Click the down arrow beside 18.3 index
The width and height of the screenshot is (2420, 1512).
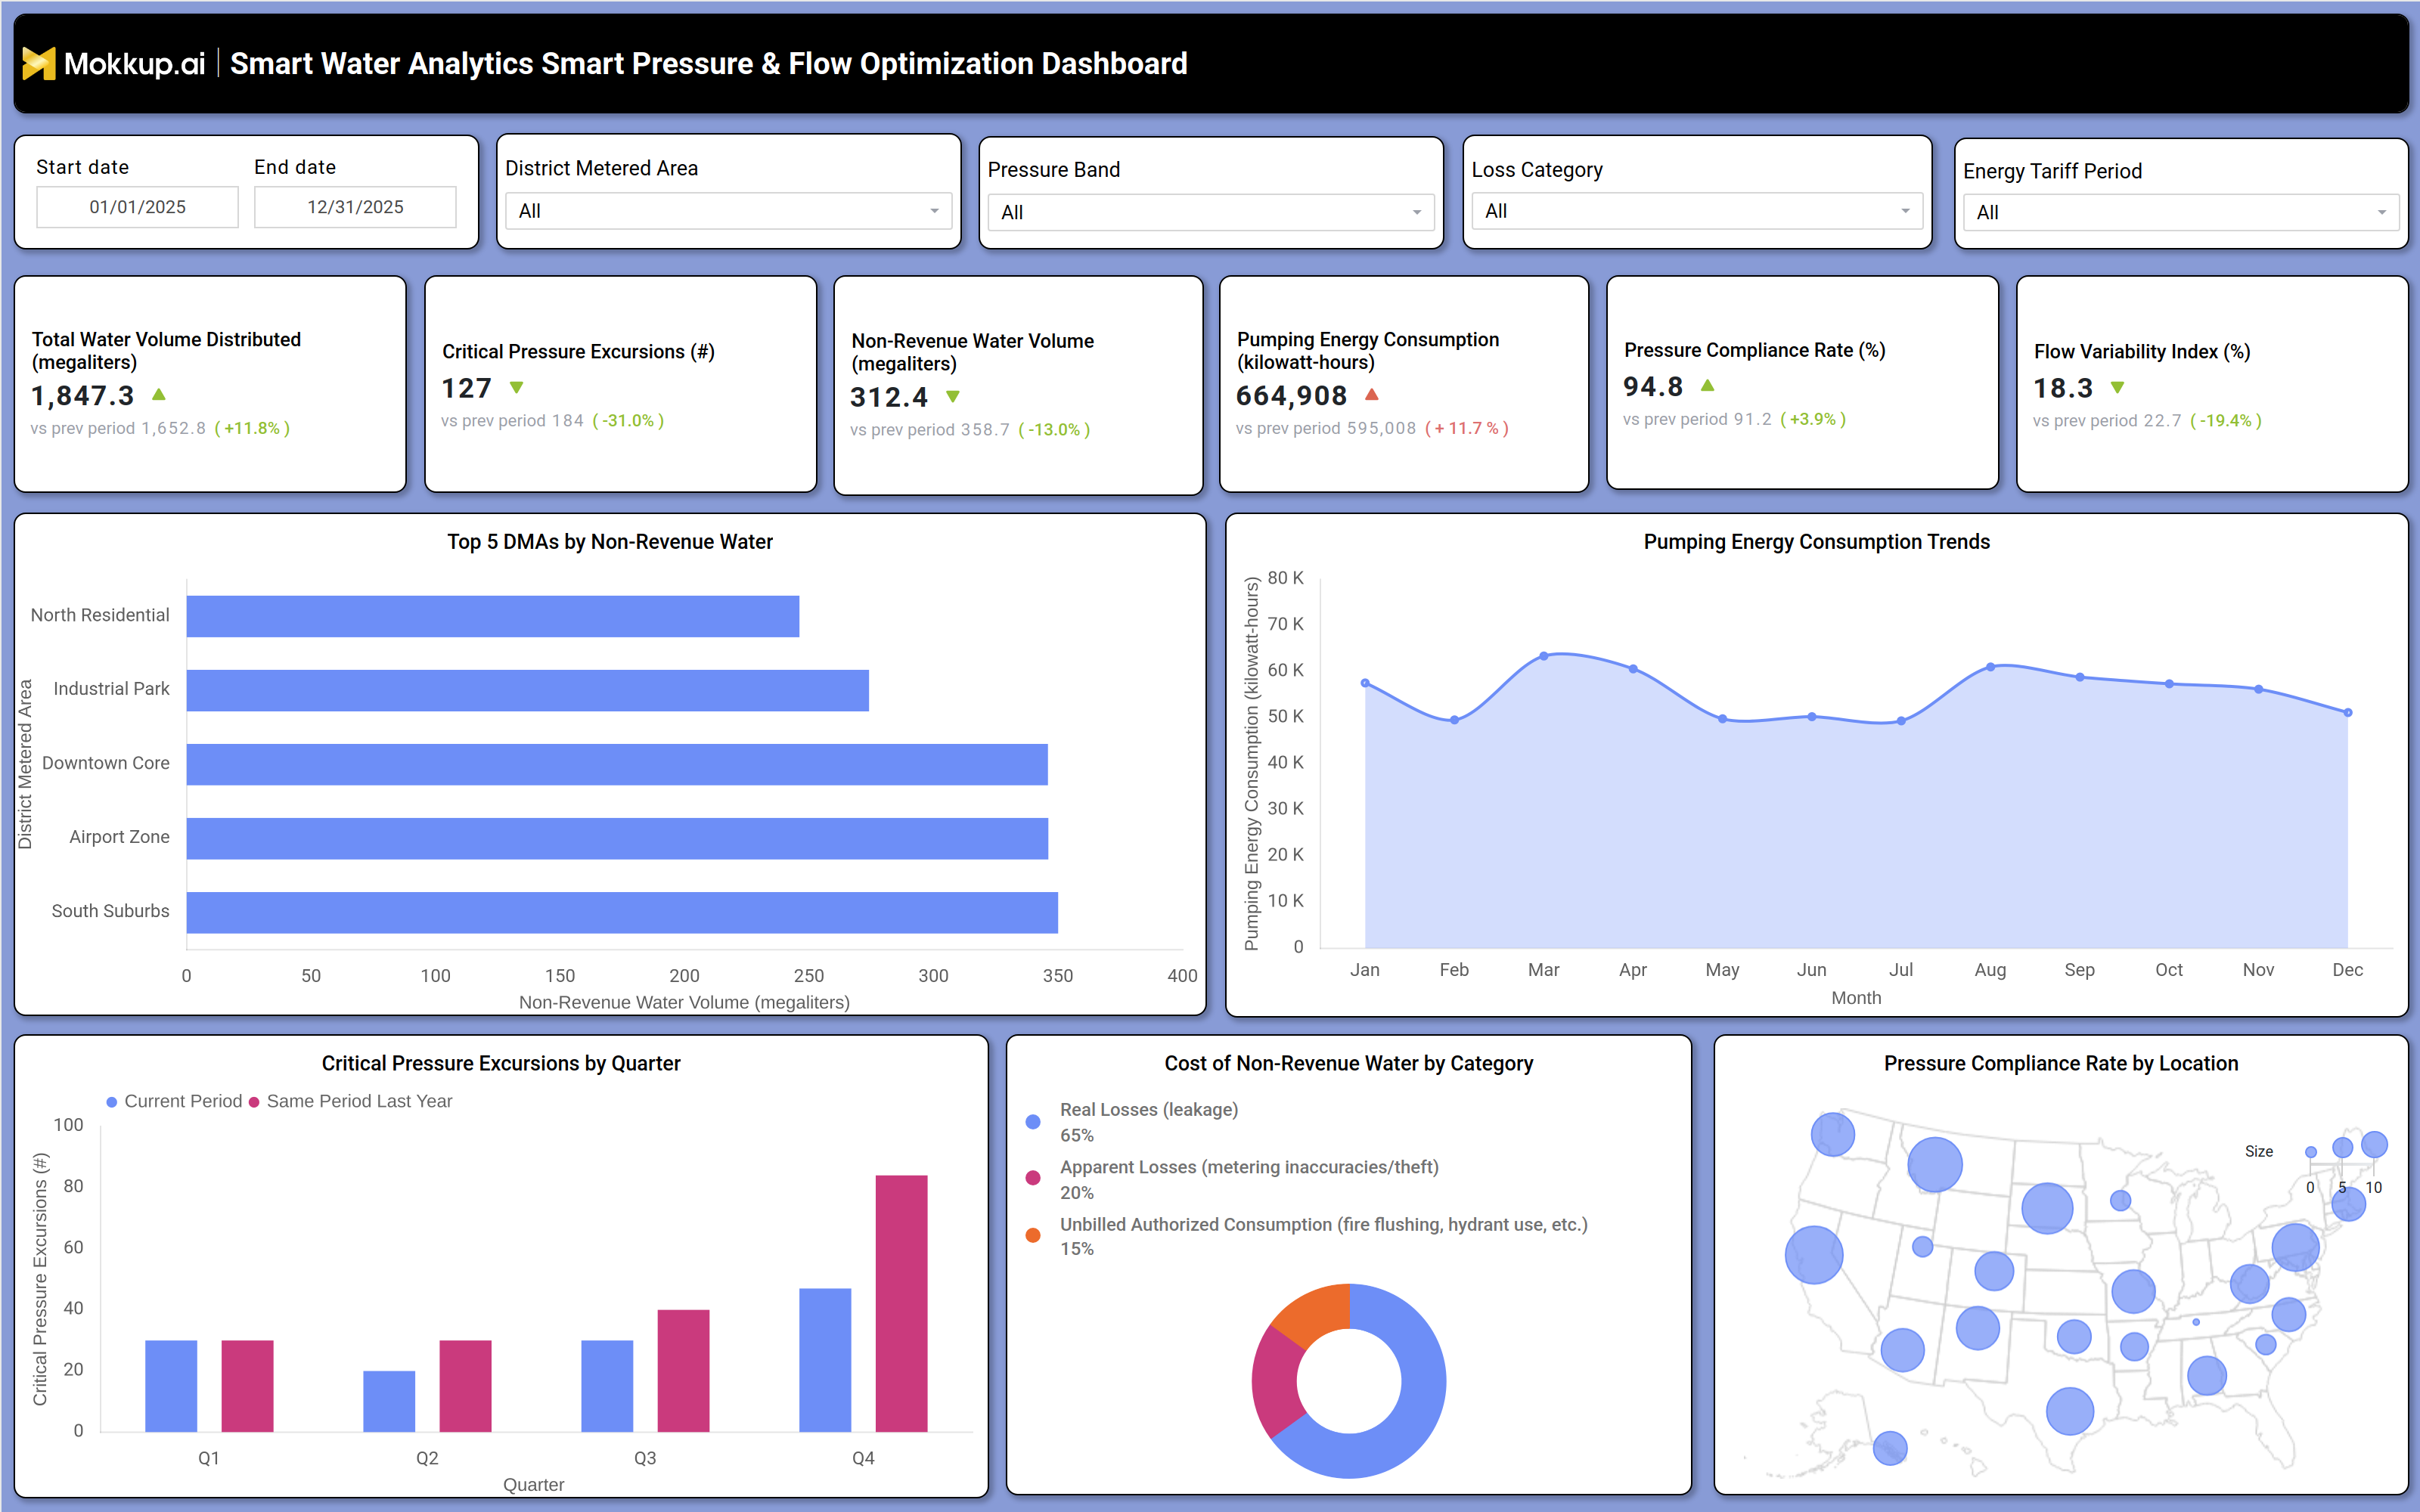pos(2117,387)
